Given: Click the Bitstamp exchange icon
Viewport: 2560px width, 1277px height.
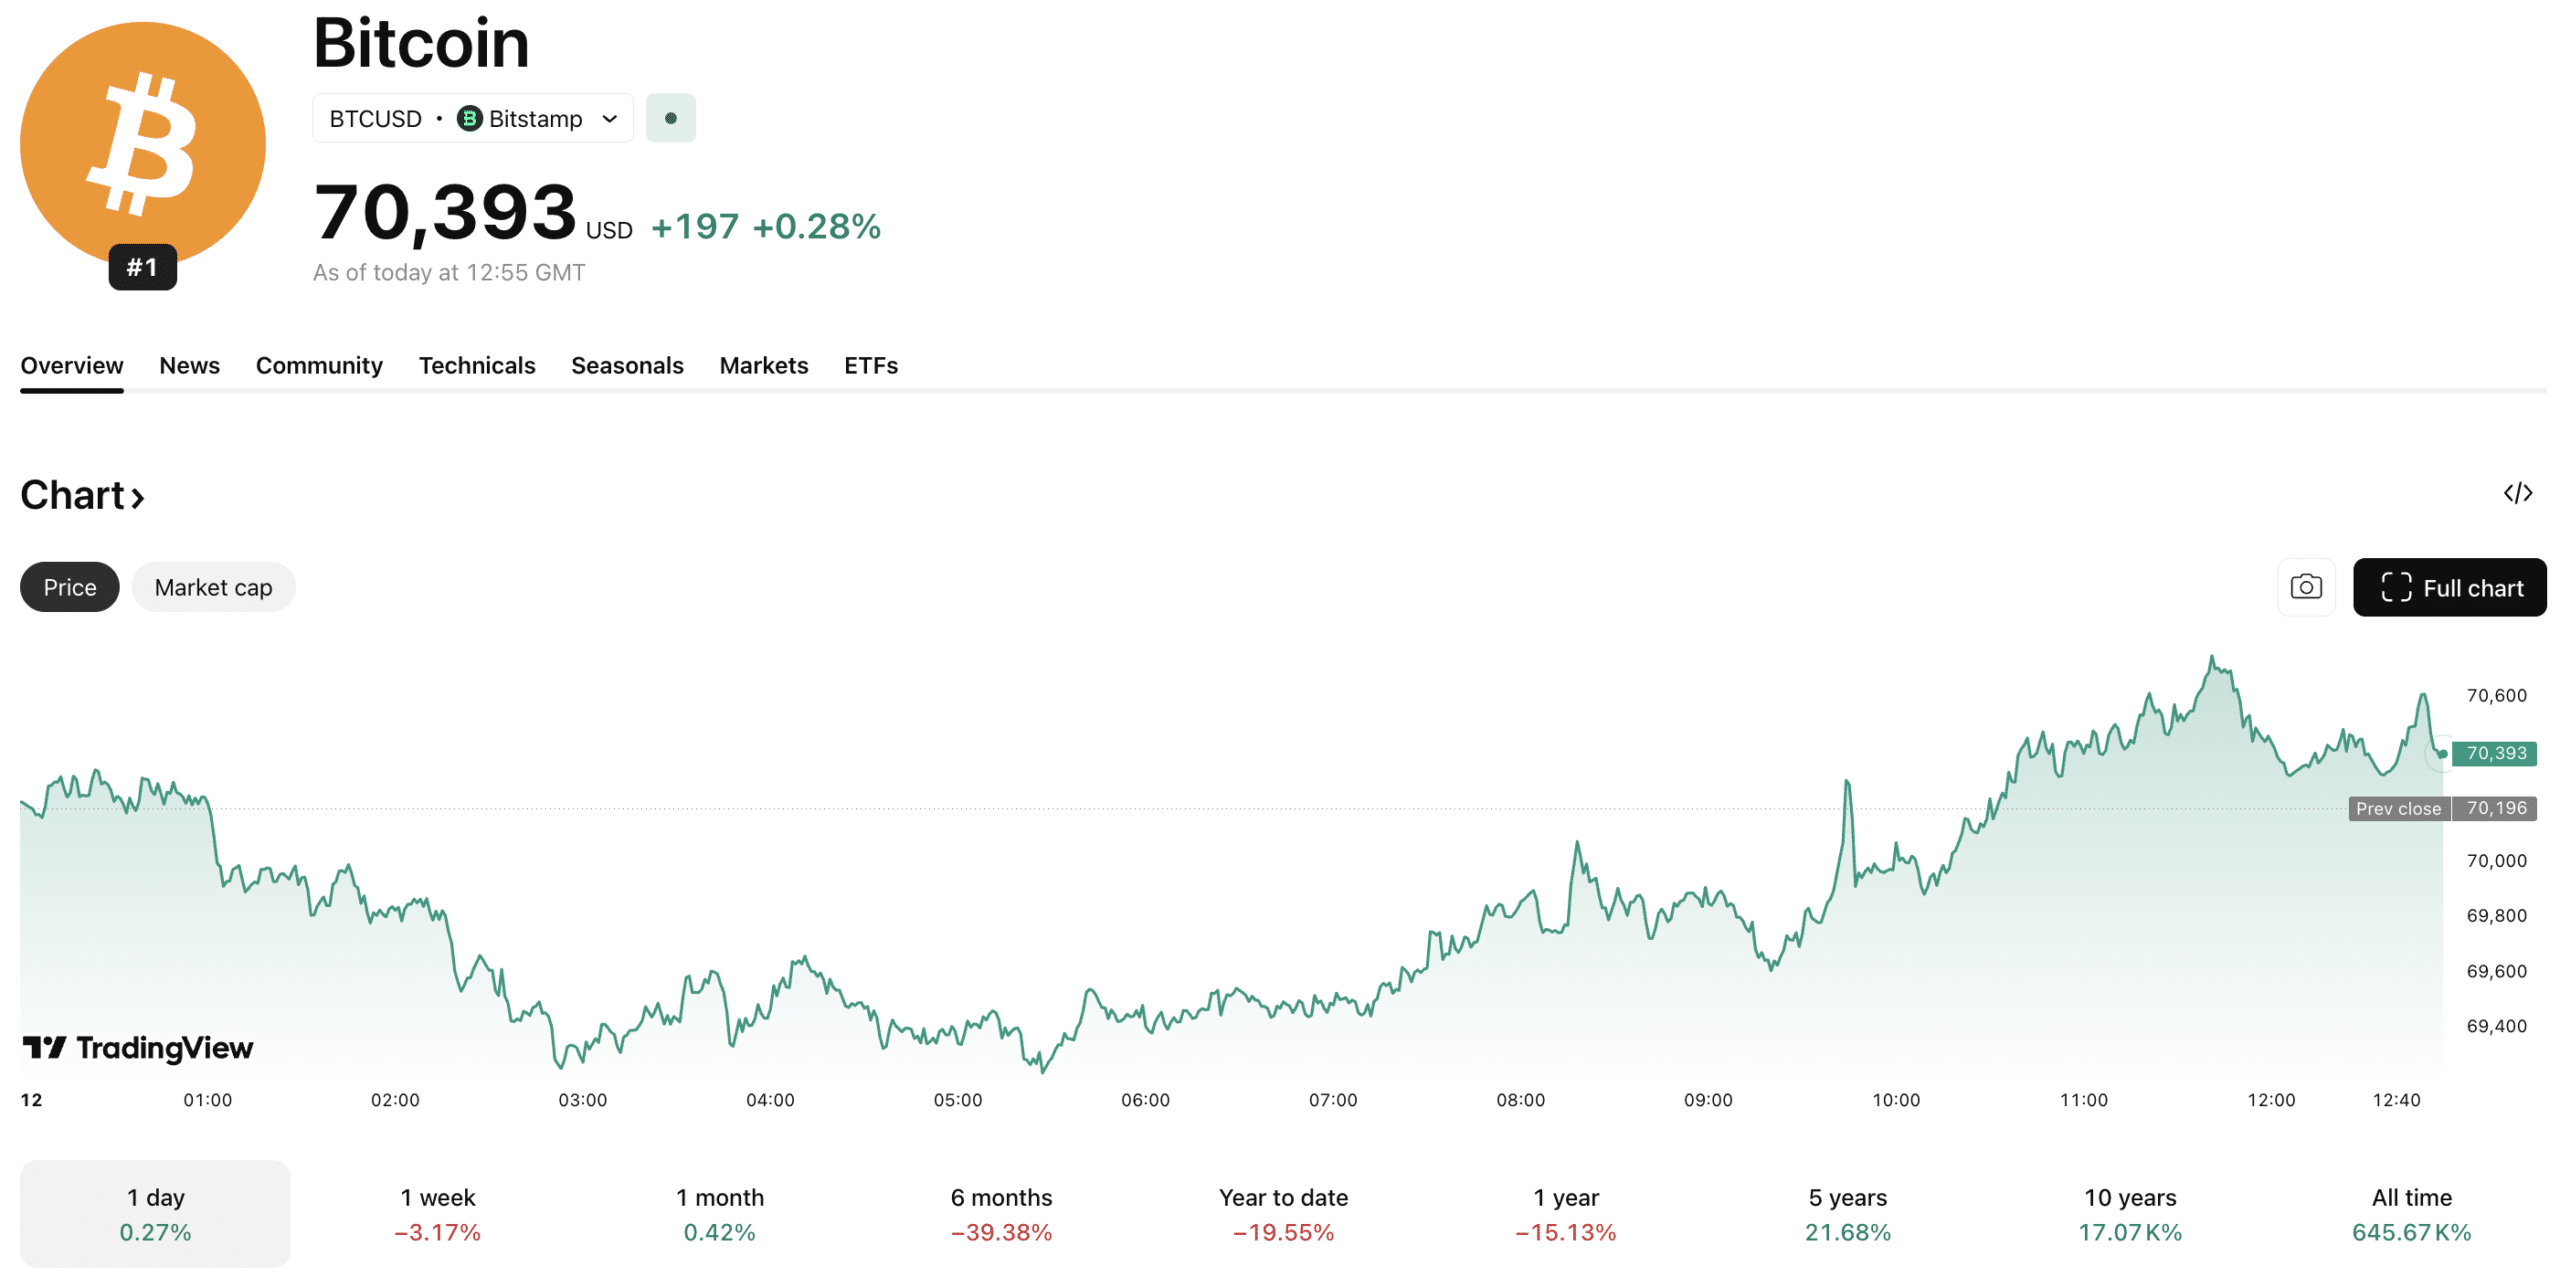Looking at the screenshot, I should point(468,117).
